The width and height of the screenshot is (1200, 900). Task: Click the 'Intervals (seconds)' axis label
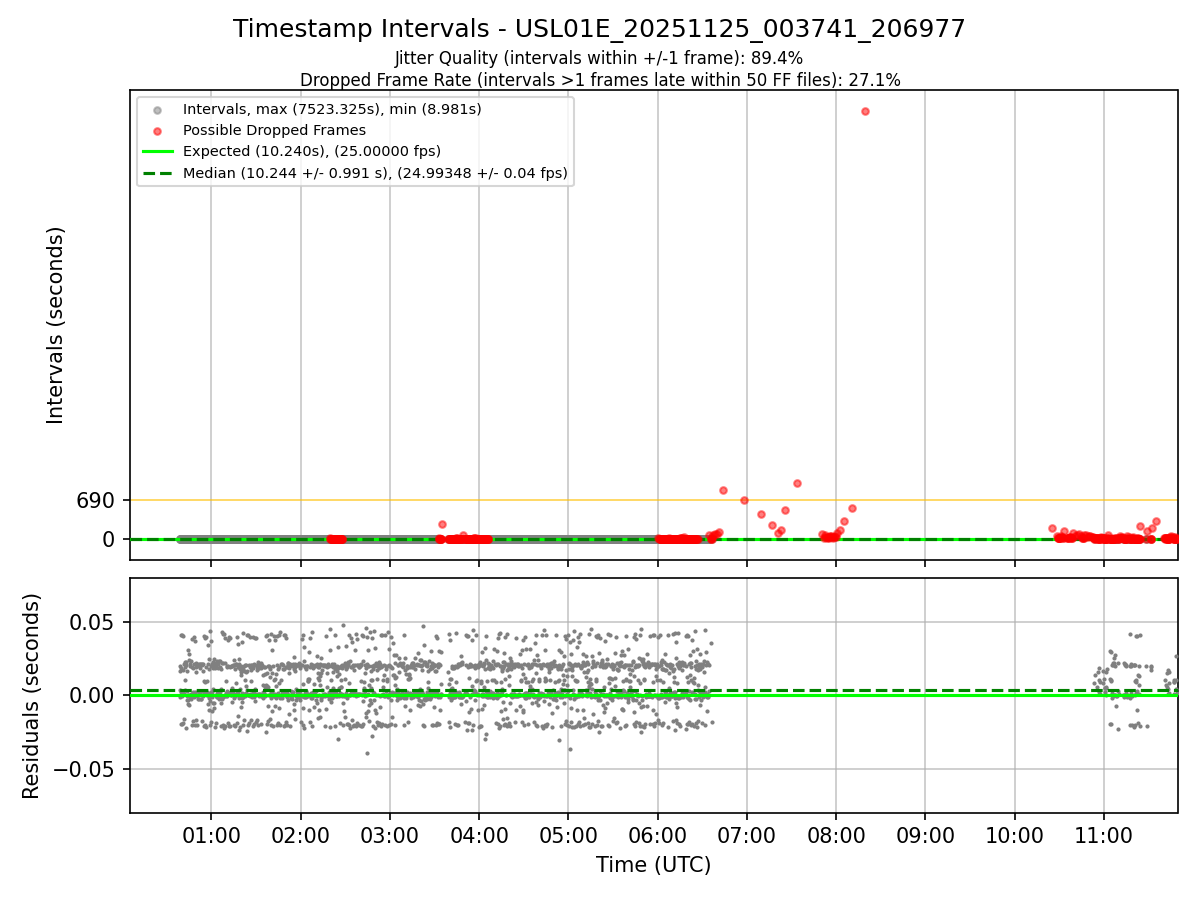[x=56, y=325]
